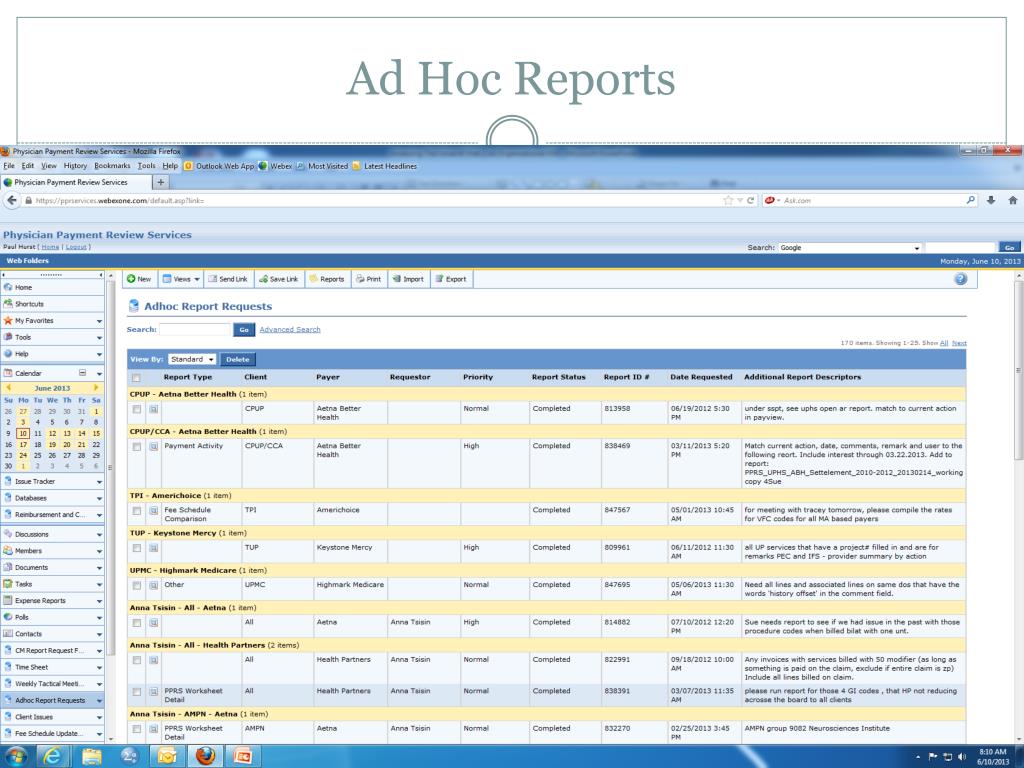
Task: Open a new browser tab with plus
Action: (x=161, y=182)
